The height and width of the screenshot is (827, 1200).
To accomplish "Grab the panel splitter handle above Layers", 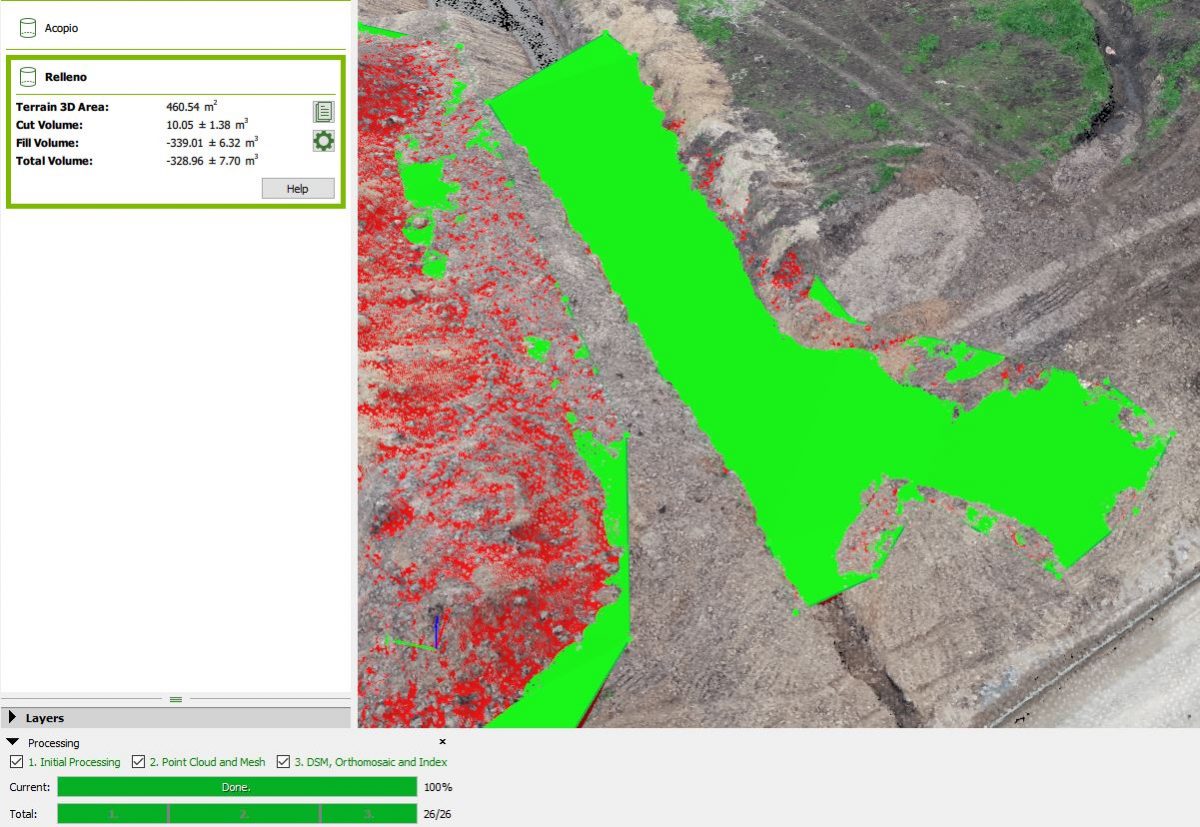I will pos(176,699).
